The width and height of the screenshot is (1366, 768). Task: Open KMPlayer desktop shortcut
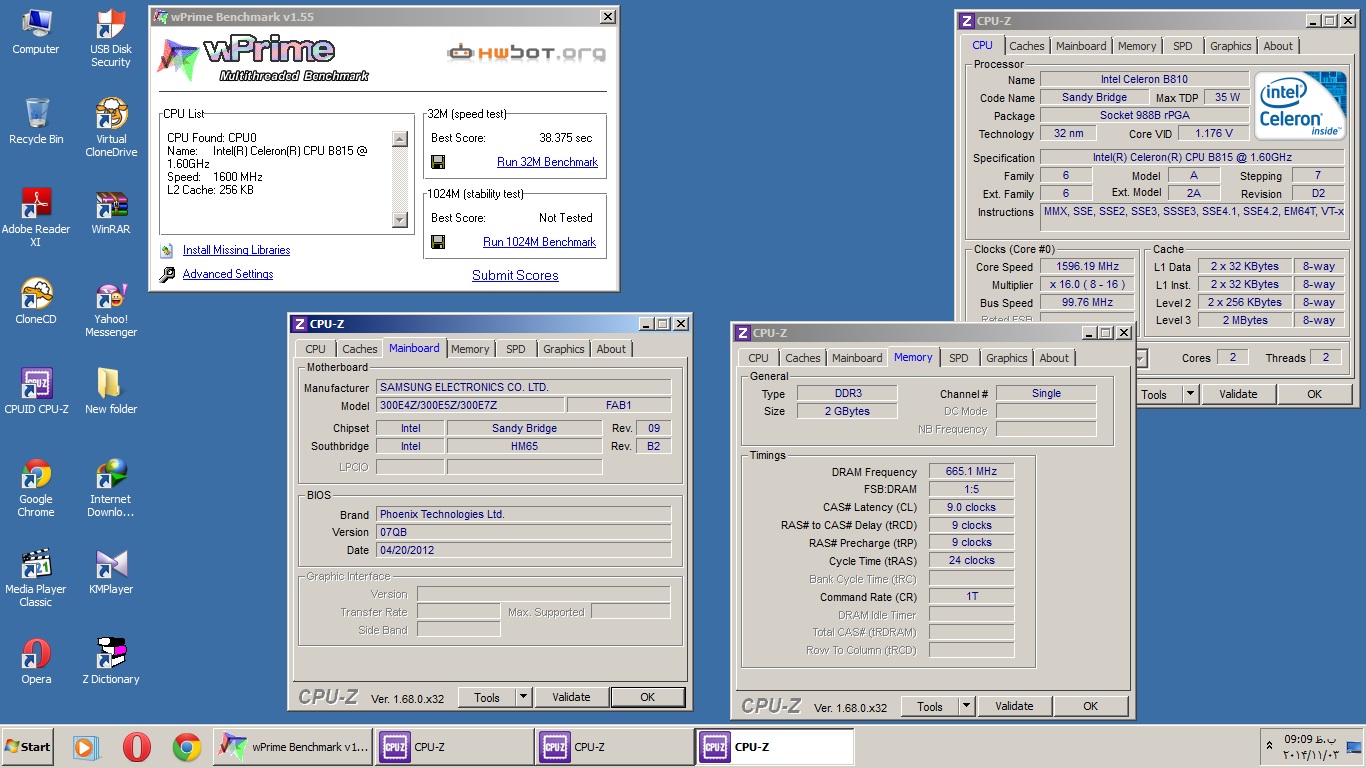click(111, 572)
